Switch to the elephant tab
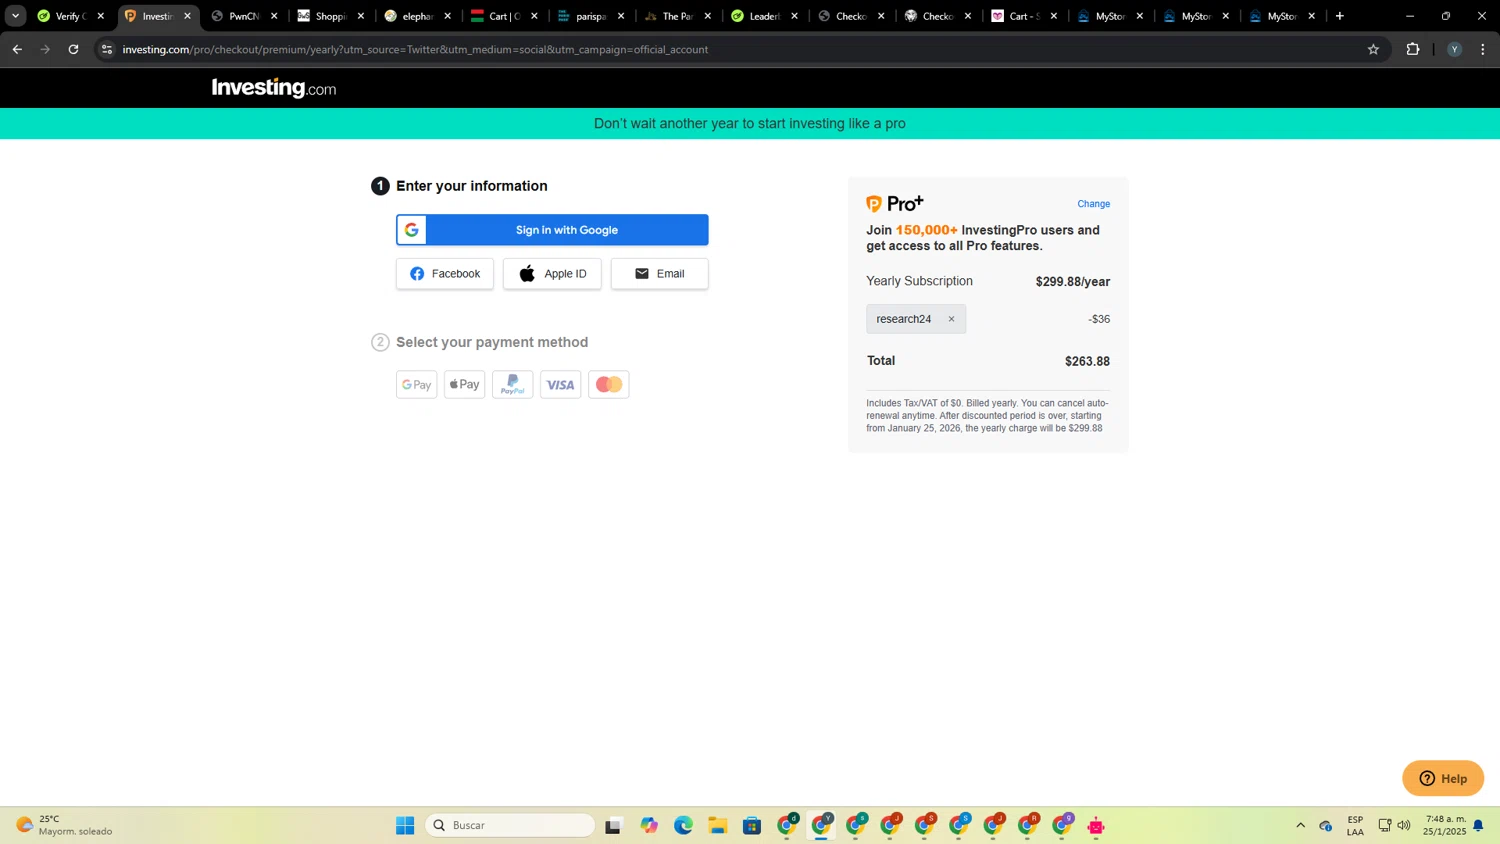1500x844 pixels. point(418,16)
